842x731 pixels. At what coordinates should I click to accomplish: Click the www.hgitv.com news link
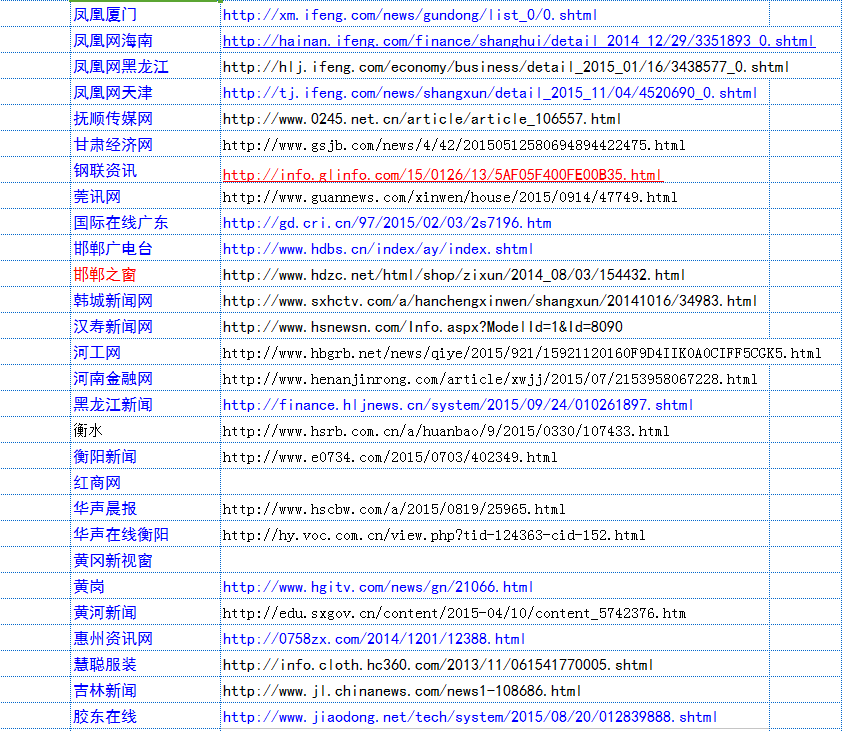(378, 587)
